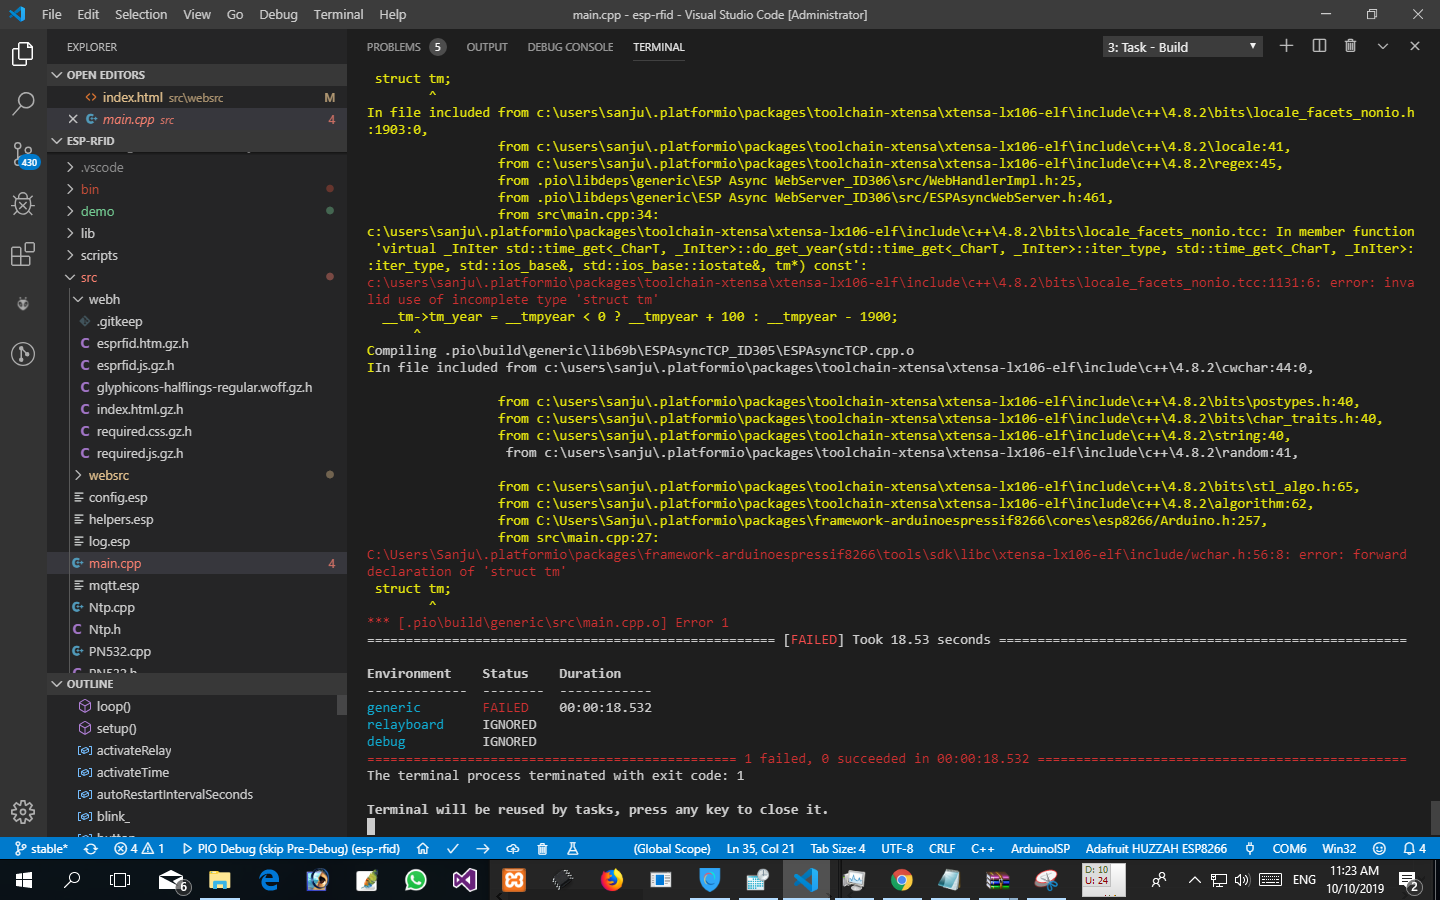Open the Extensions view in the activity bar
1440x900 pixels.
(23, 254)
